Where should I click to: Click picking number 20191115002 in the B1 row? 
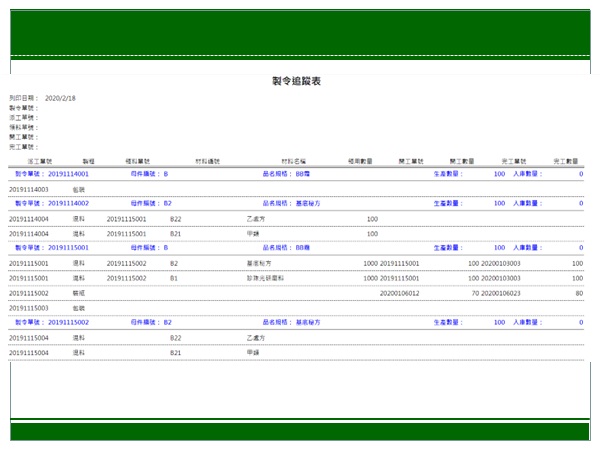click(126, 278)
